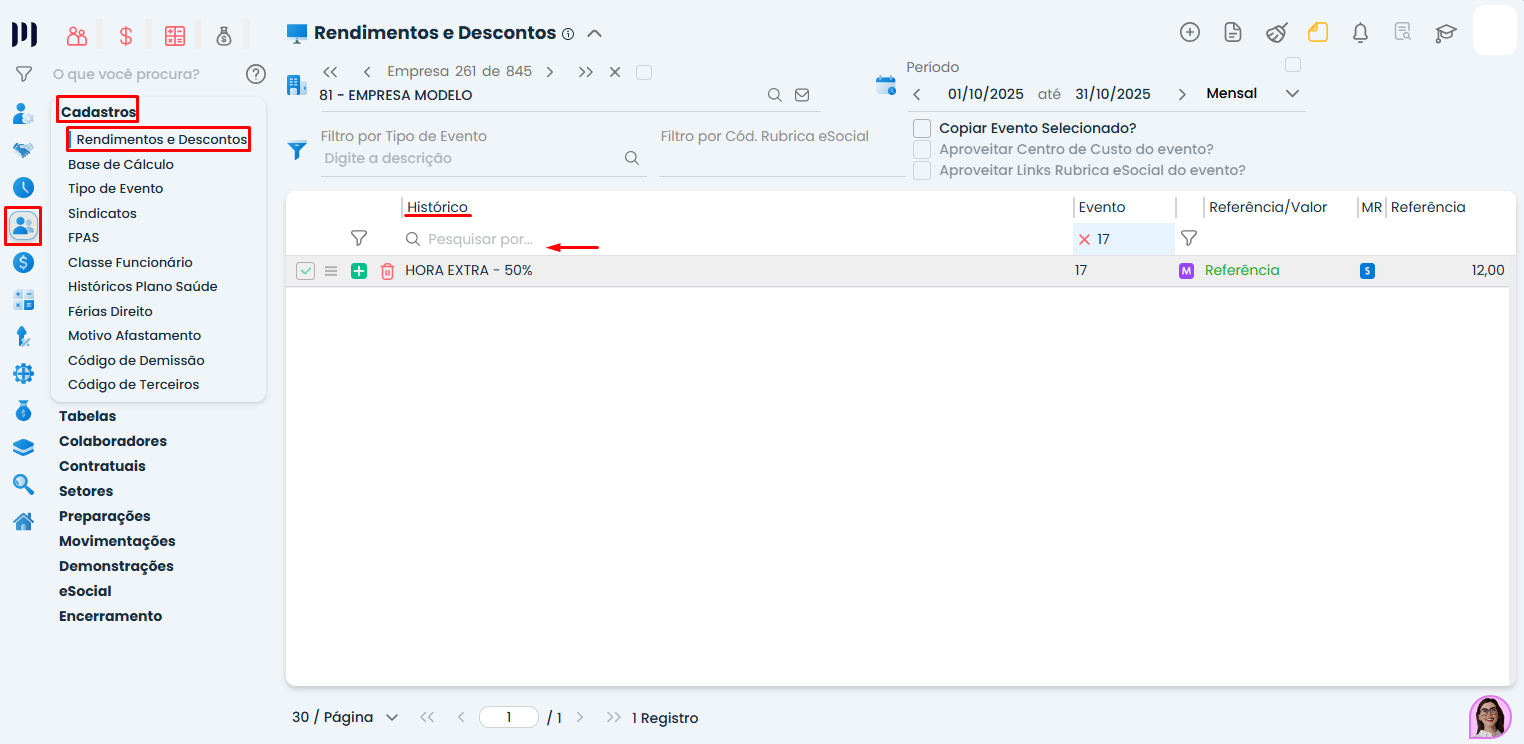This screenshot has width=1524, height=744.
Task: Open the home icon in the left sidebar
Action: click(23, 521)
